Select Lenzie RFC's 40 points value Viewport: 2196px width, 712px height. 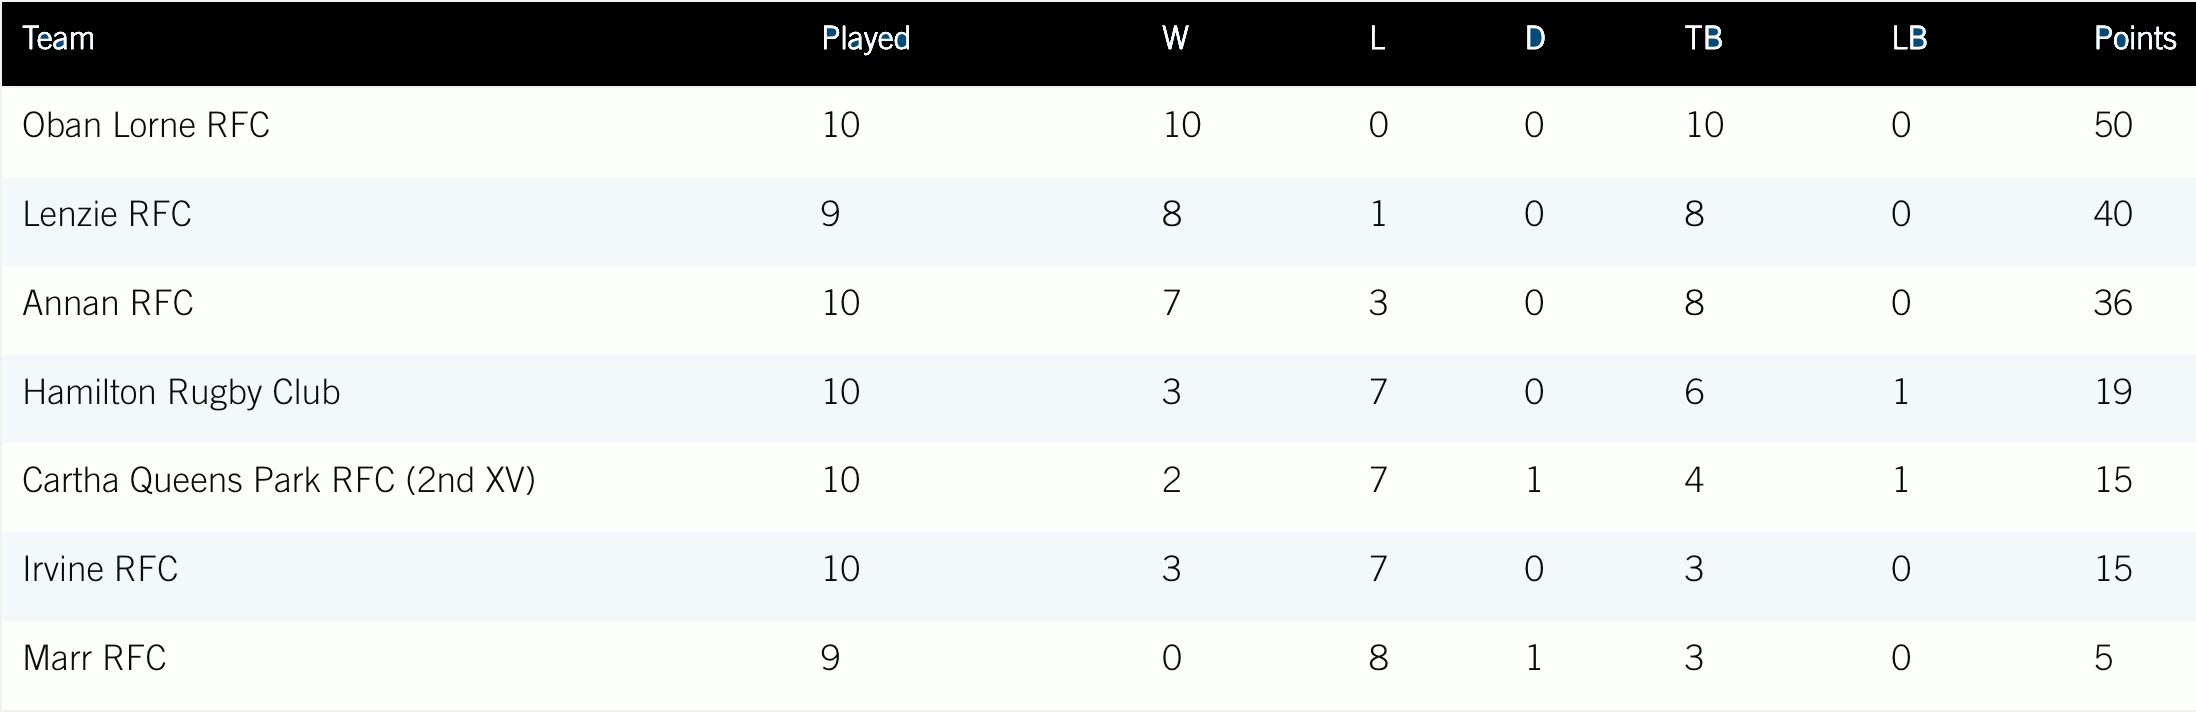[x=2112, y=214]
